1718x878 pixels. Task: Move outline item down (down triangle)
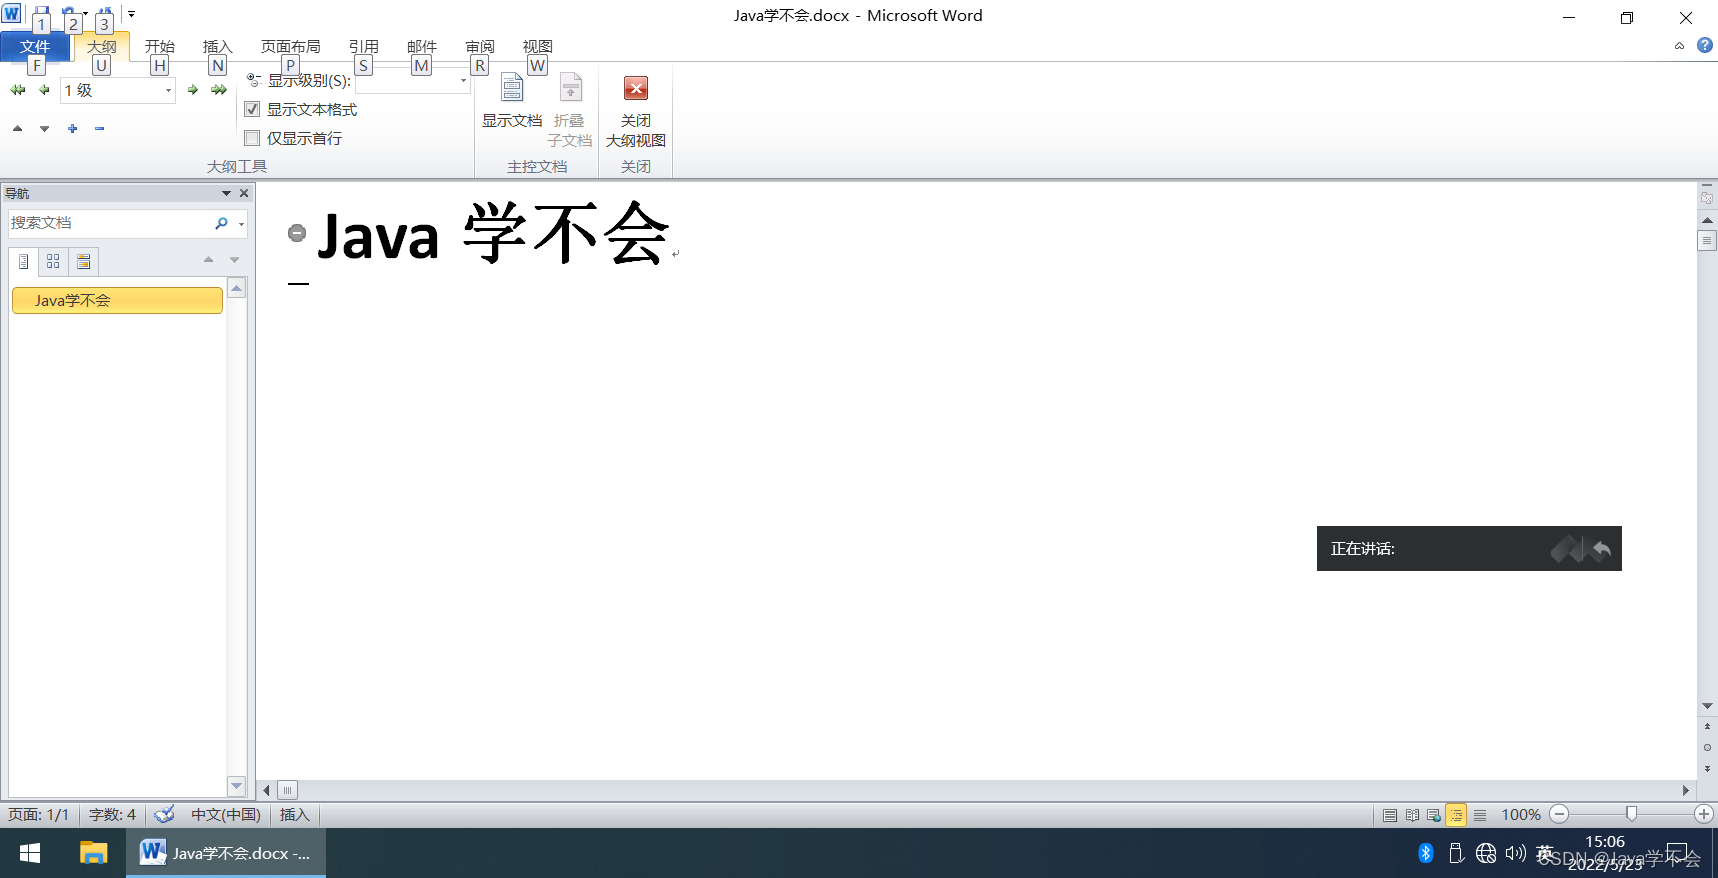tap(44, 128)
